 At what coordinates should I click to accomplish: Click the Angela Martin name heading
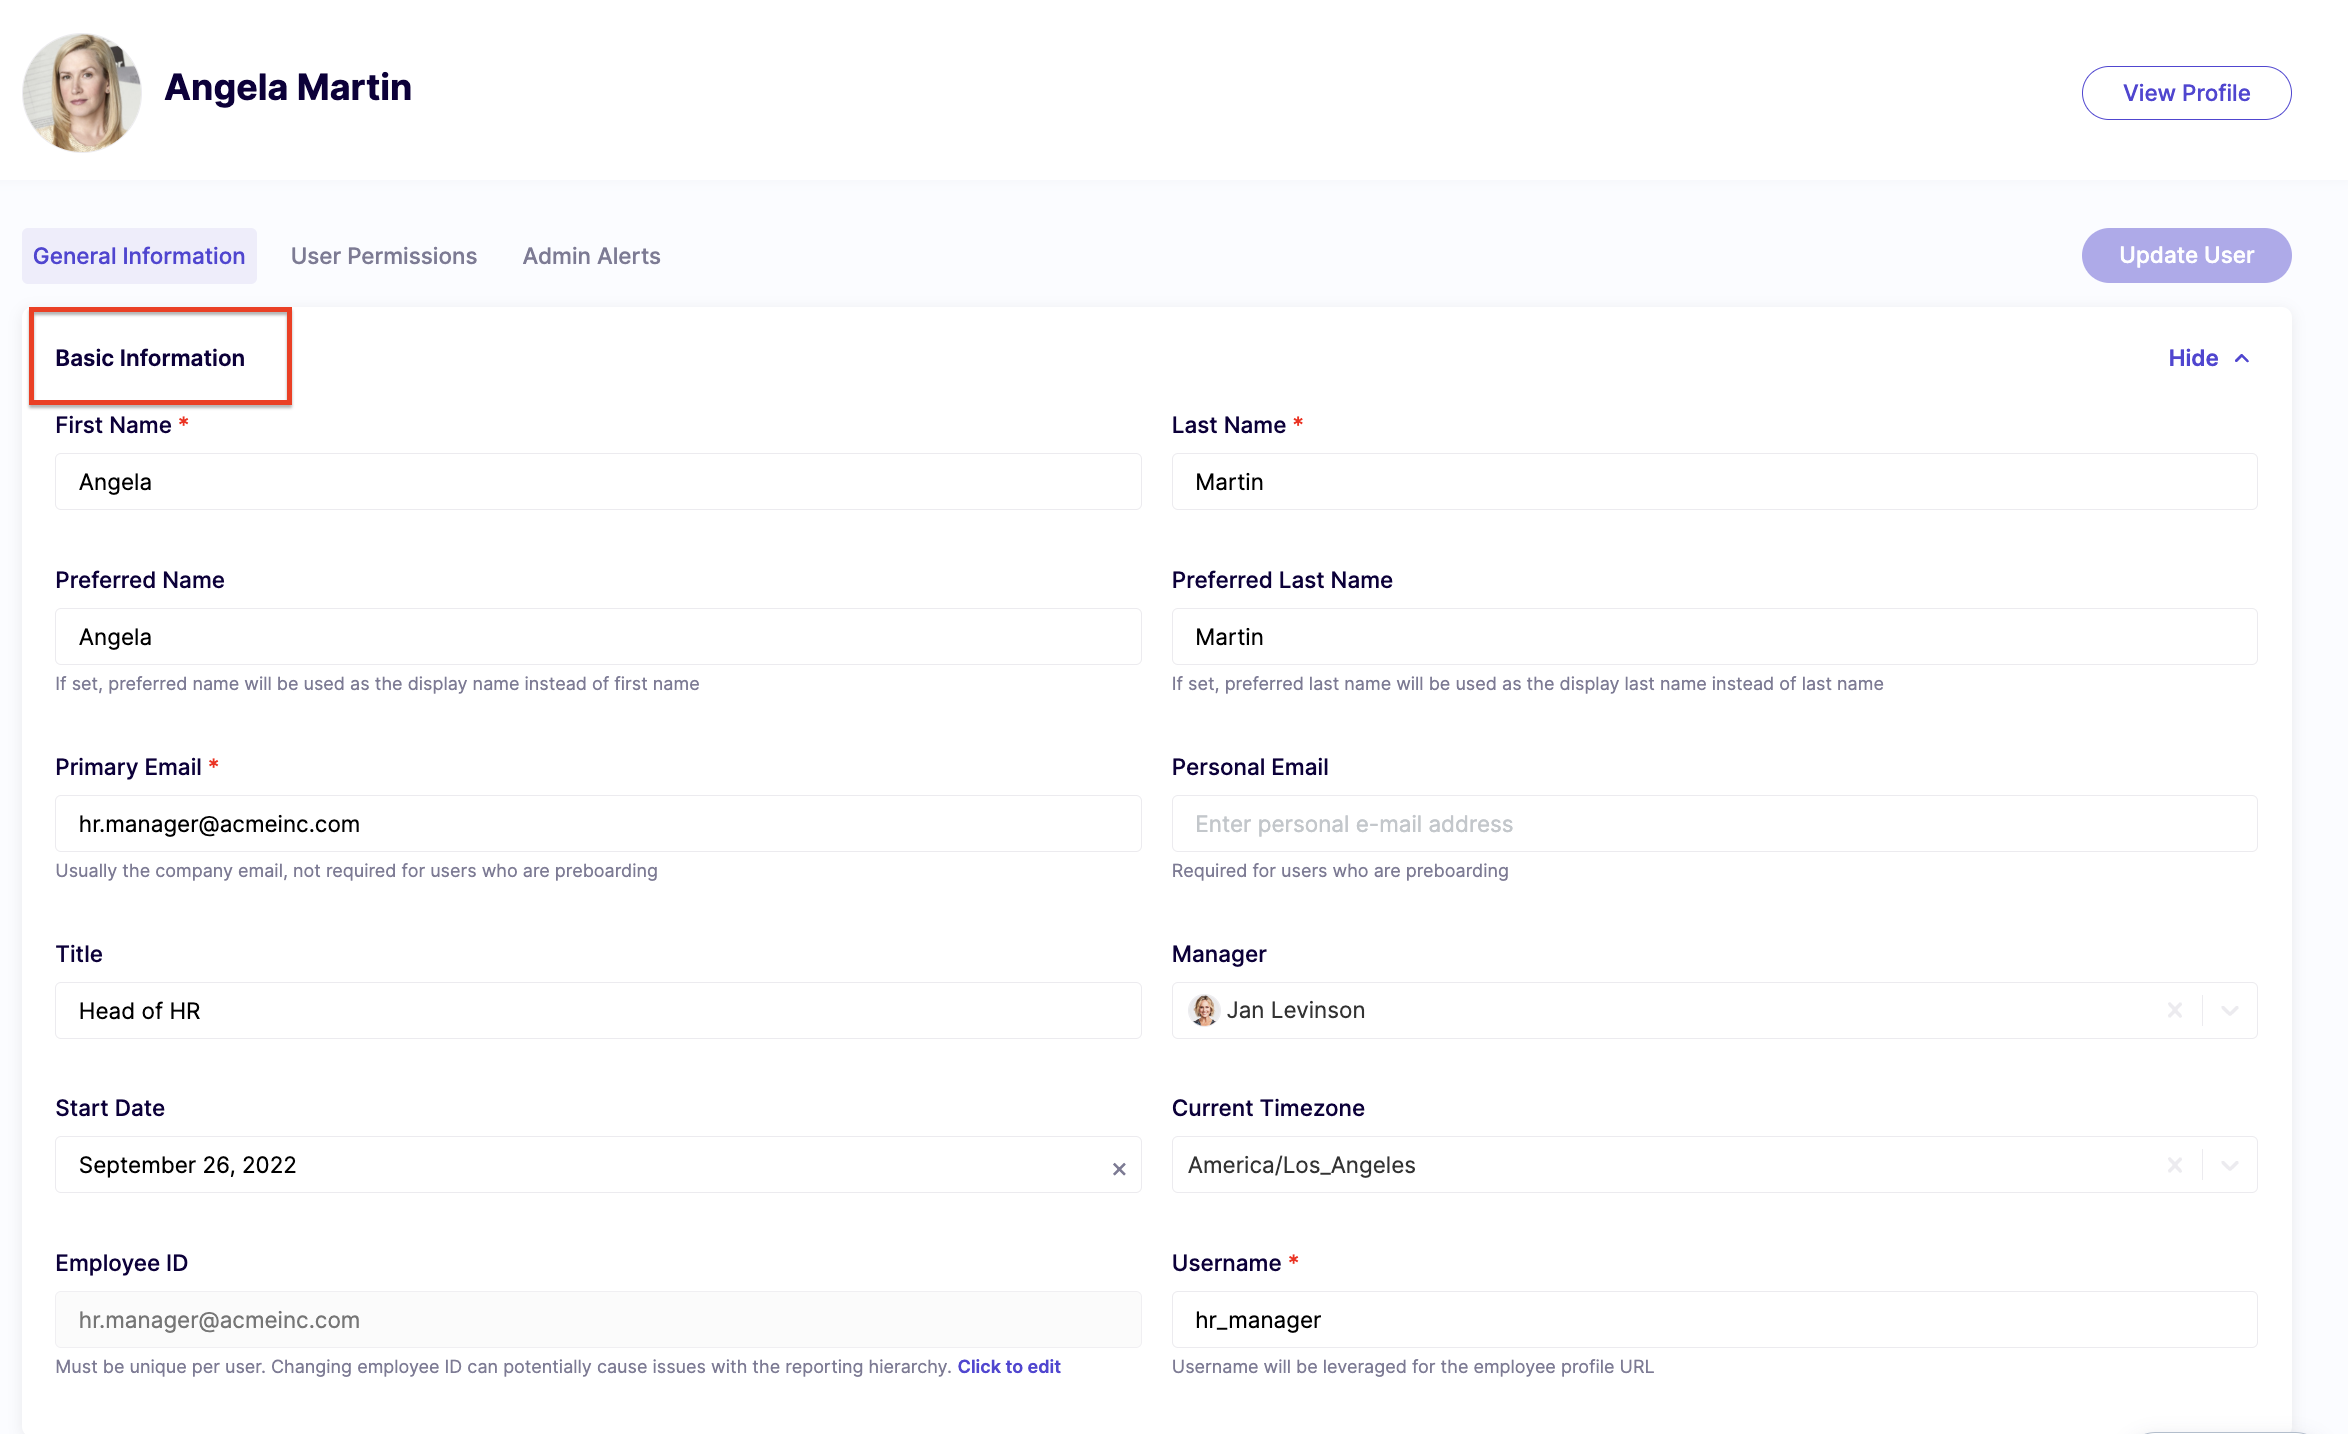pos(288,87)
